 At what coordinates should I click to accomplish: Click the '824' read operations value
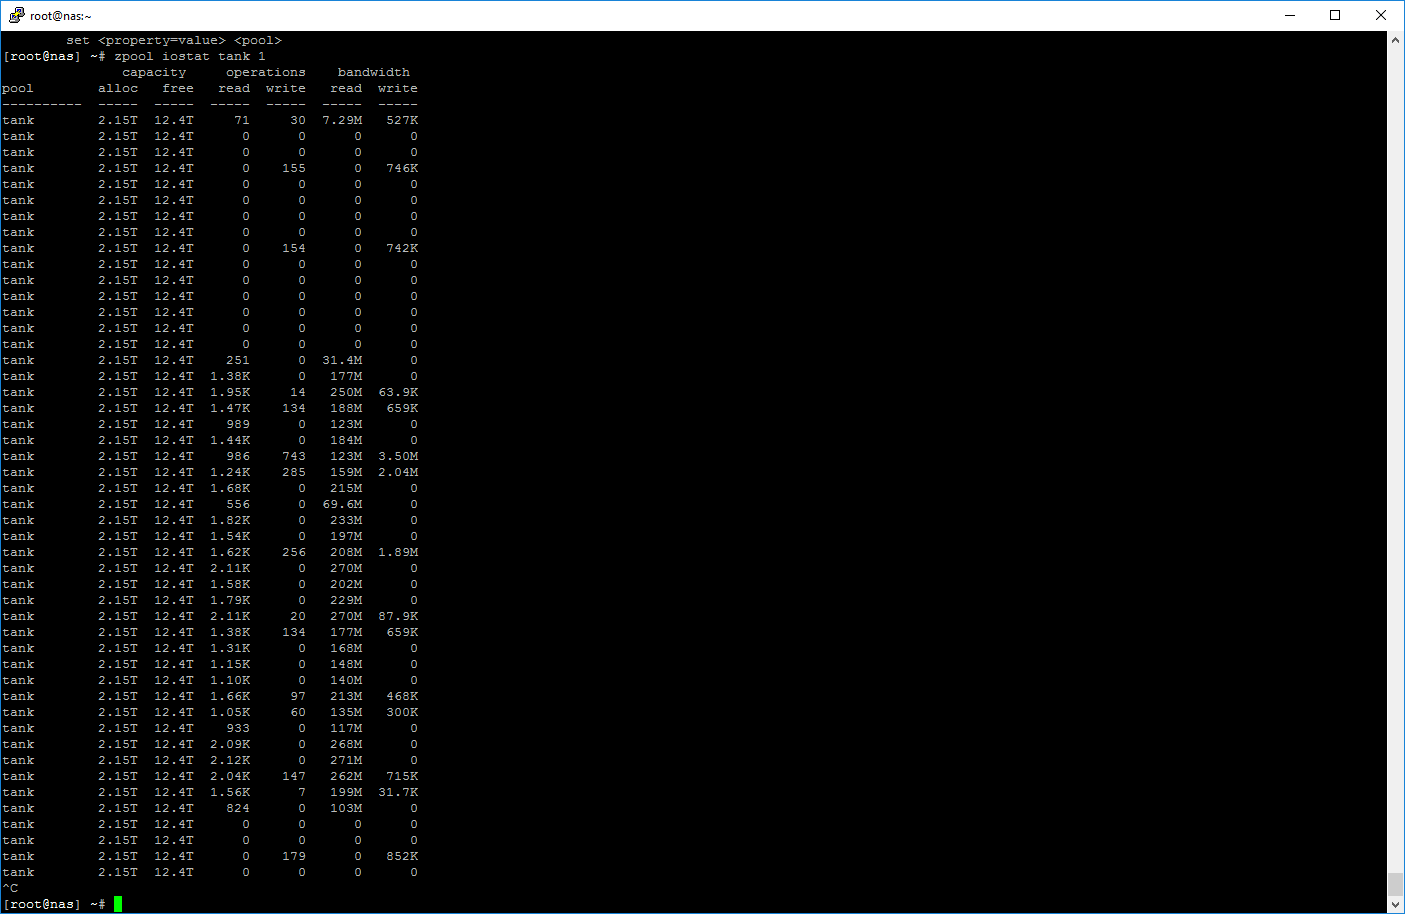coord(238,808)
